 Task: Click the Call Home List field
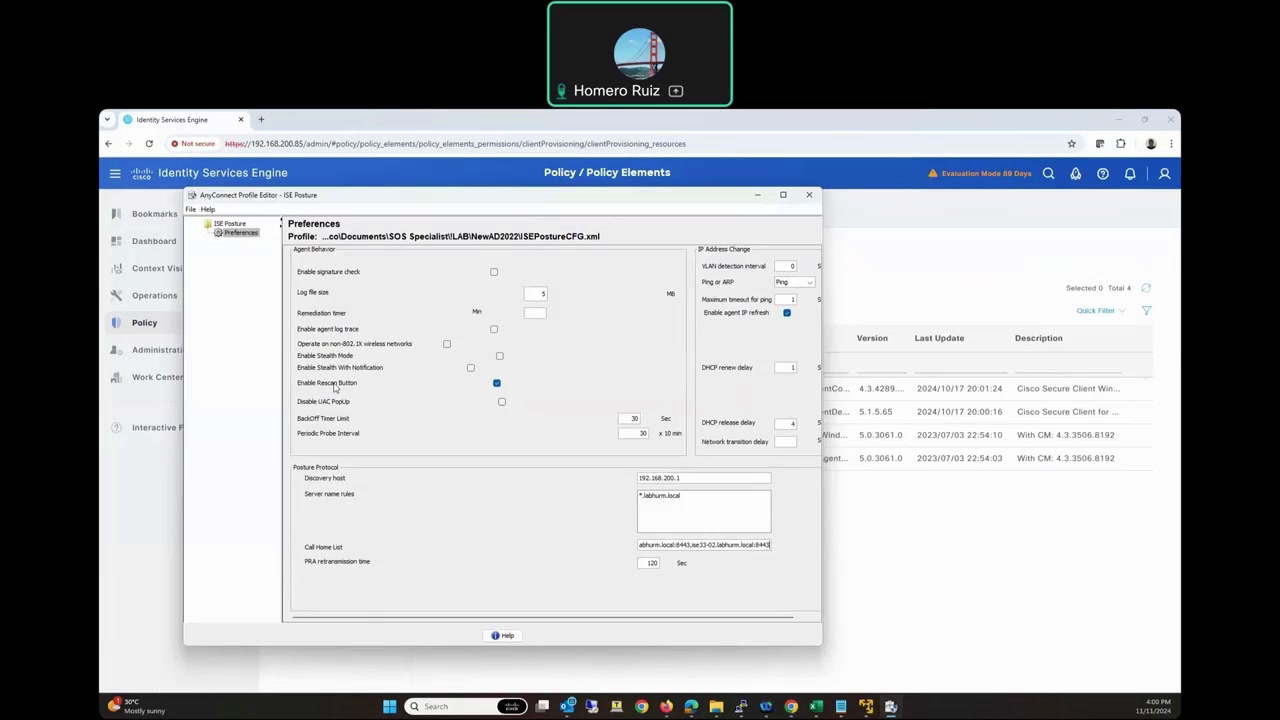tap(704, 545)
